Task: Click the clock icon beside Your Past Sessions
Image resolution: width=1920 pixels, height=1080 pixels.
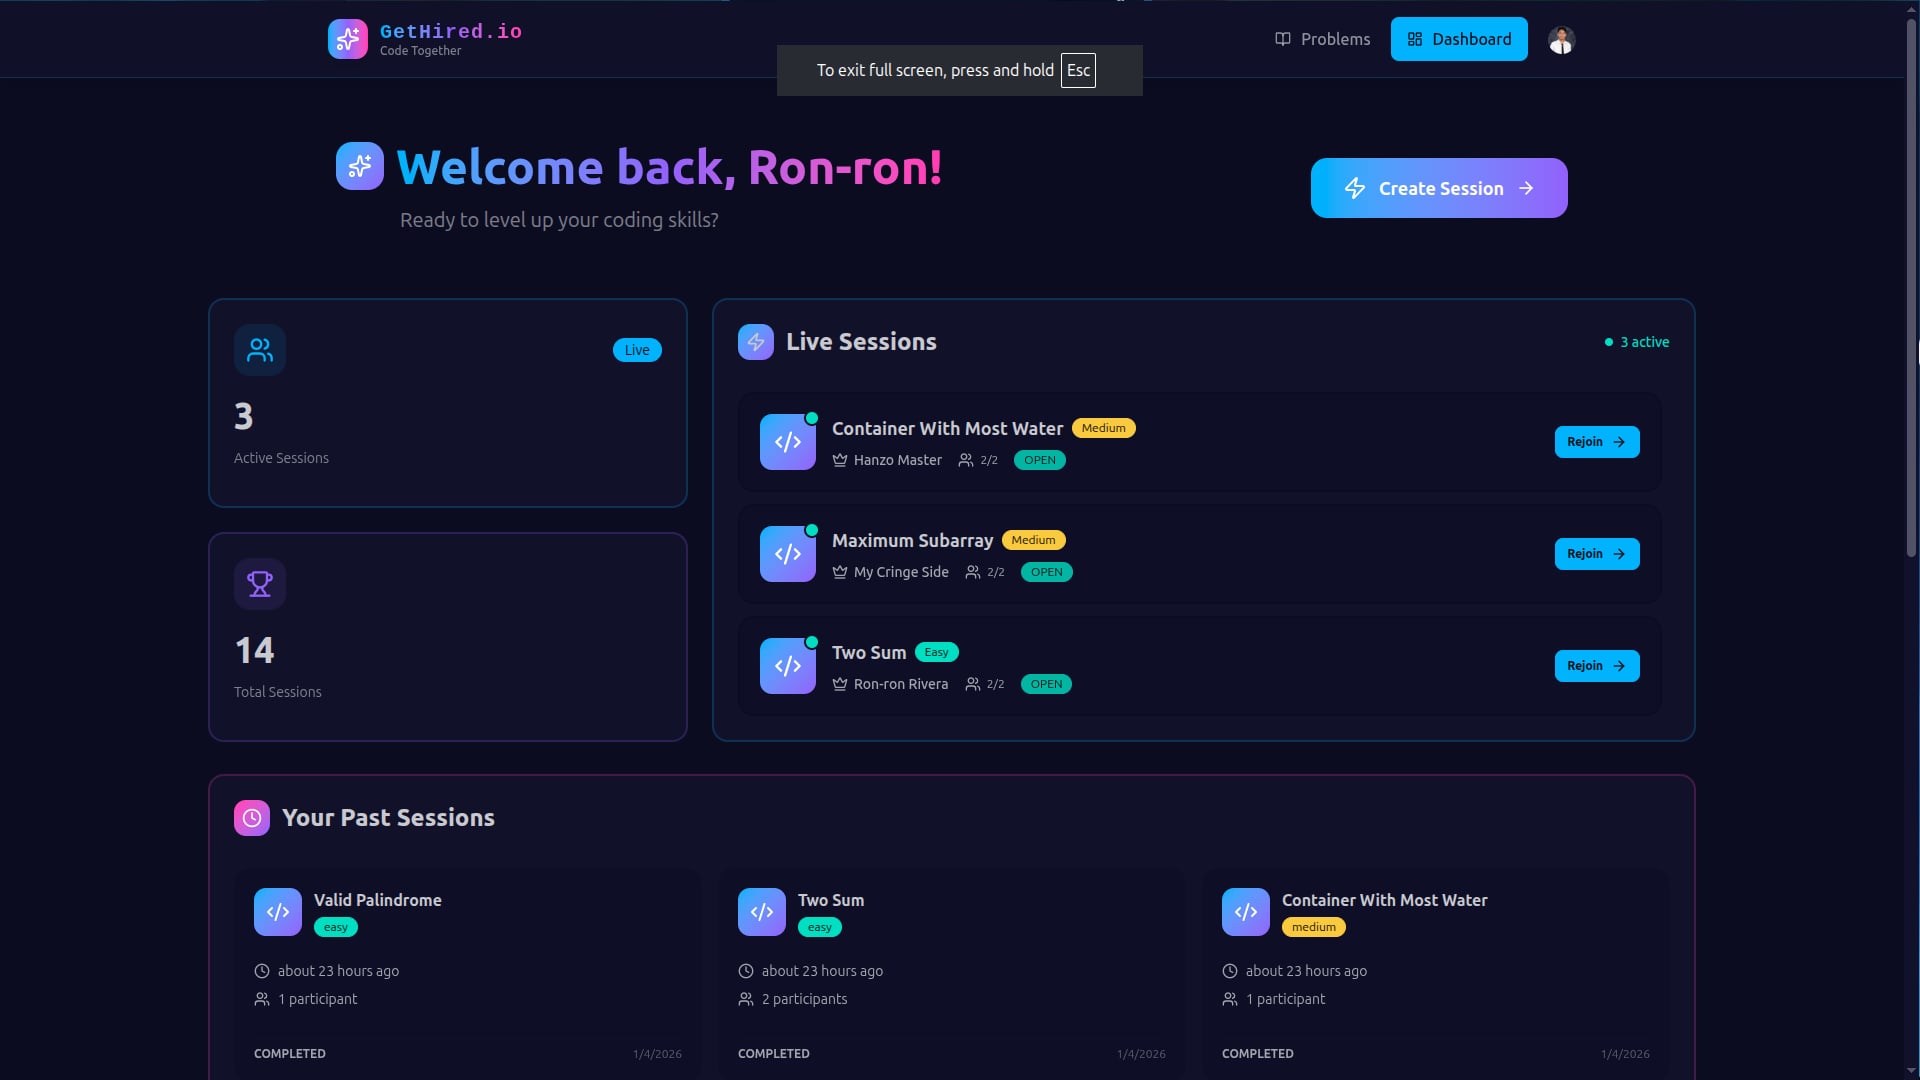Action: (x=252, y=817)
